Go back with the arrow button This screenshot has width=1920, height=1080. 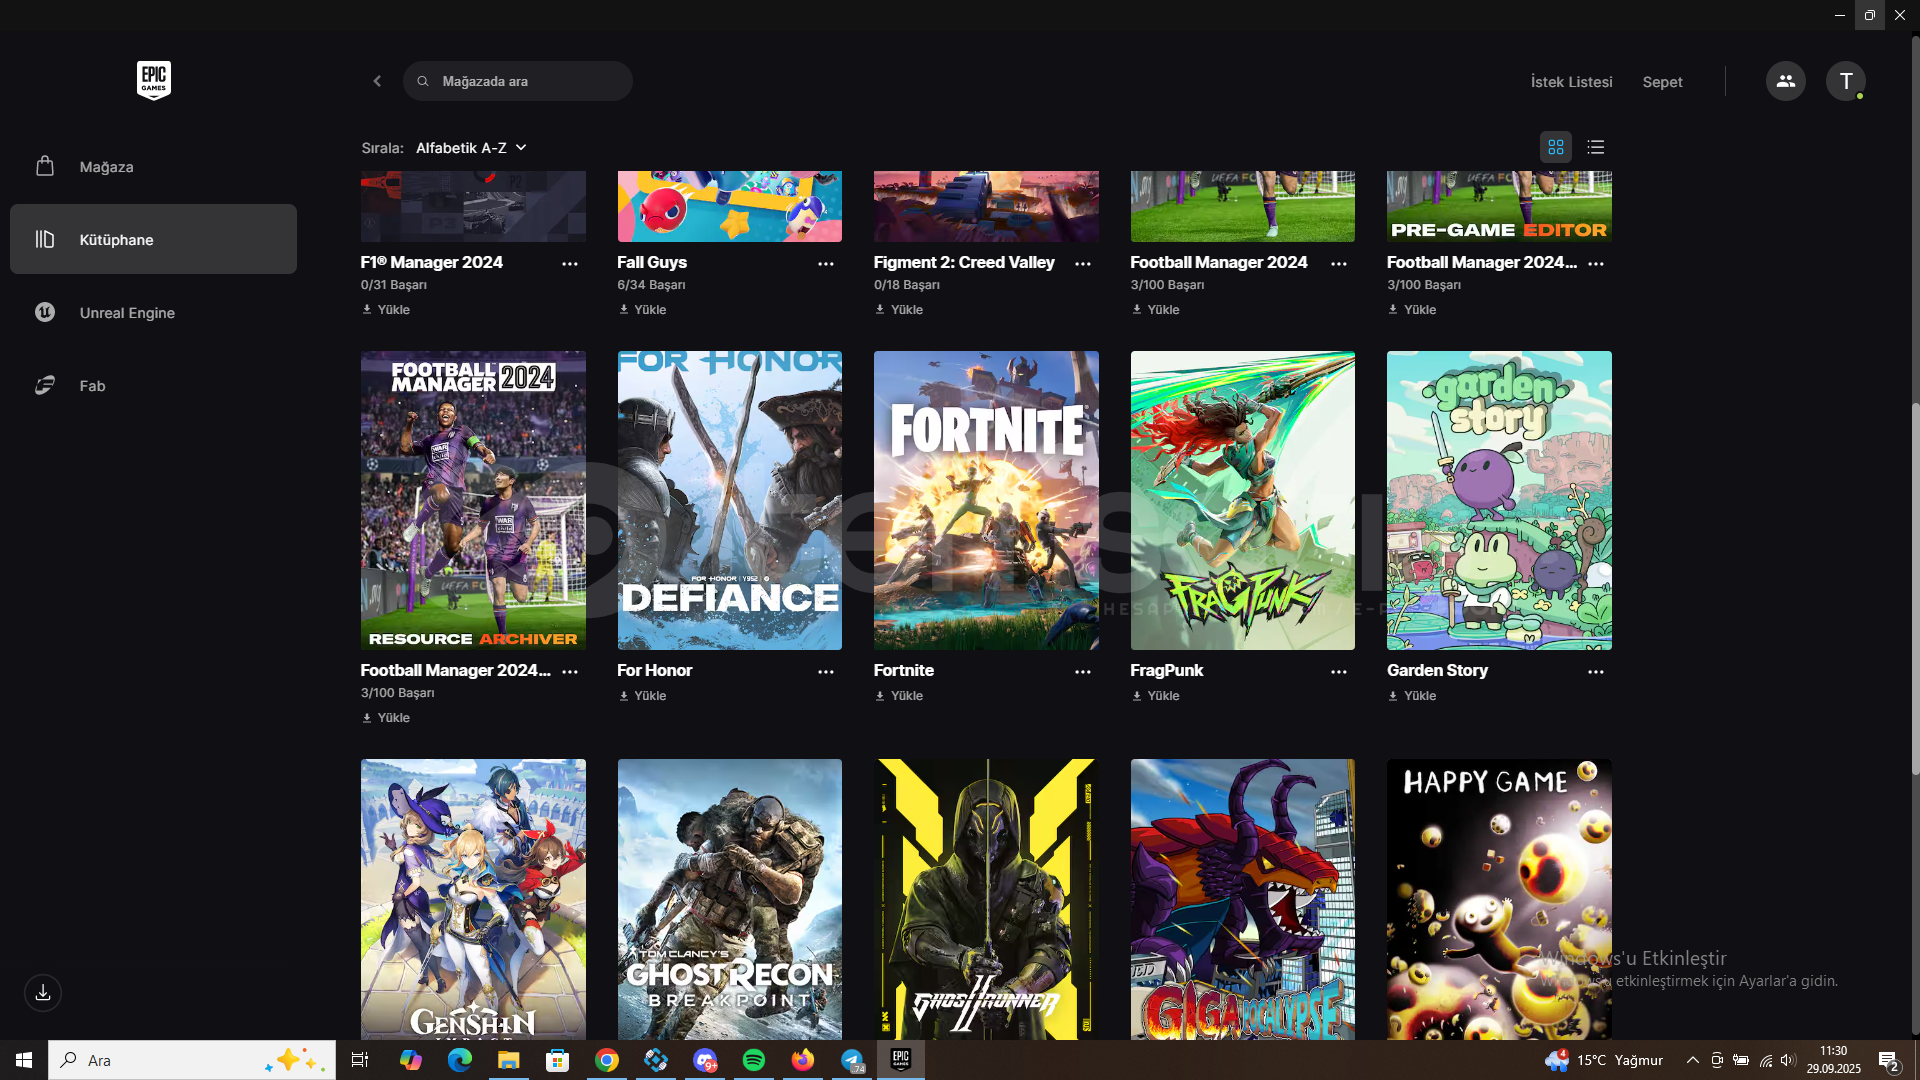point(377,81)
